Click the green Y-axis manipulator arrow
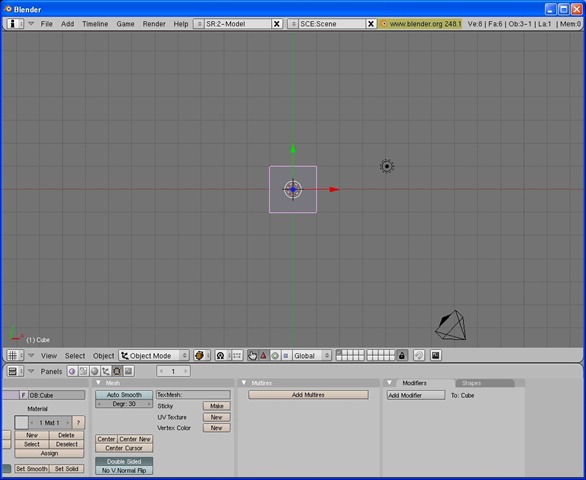586x480 pixels. coord(293,149)
